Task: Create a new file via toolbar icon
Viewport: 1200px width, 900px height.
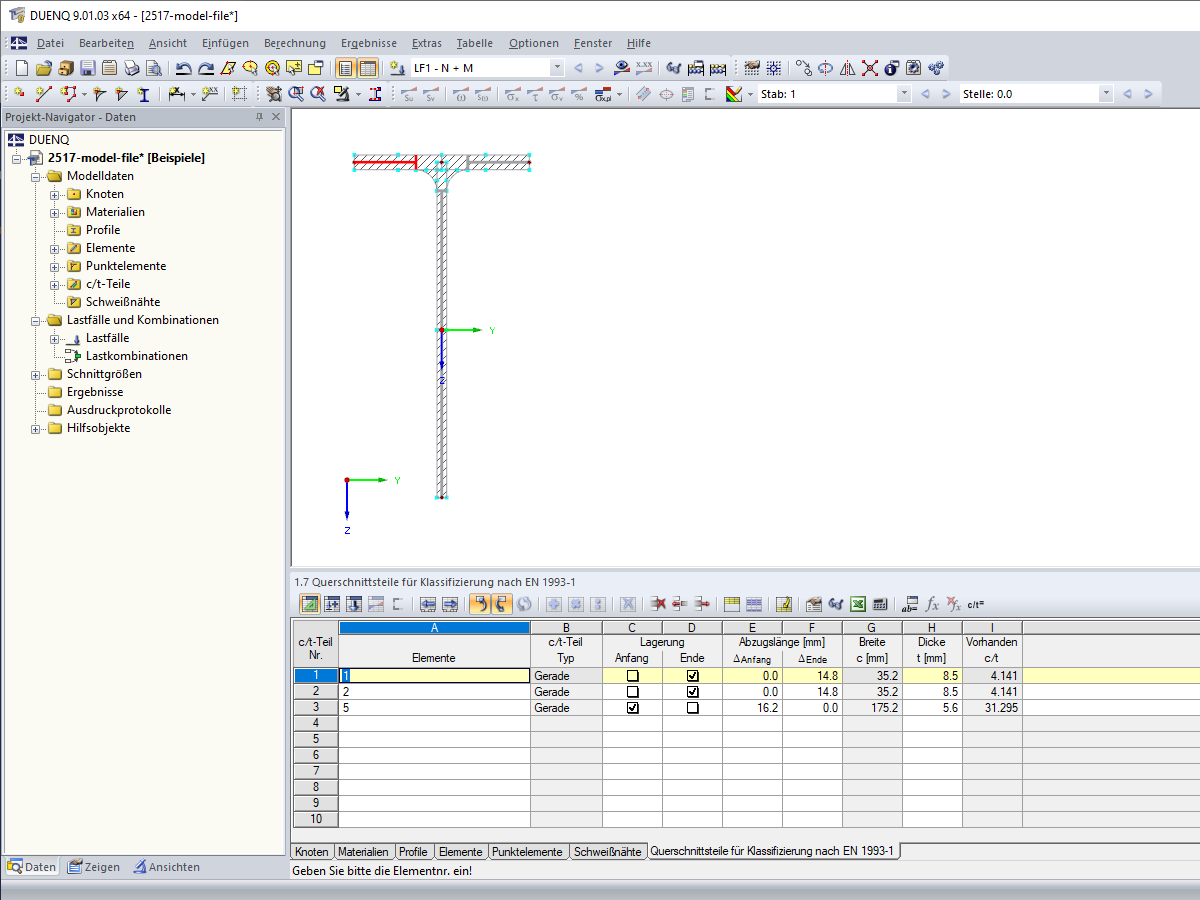Action: click(20, 68)
